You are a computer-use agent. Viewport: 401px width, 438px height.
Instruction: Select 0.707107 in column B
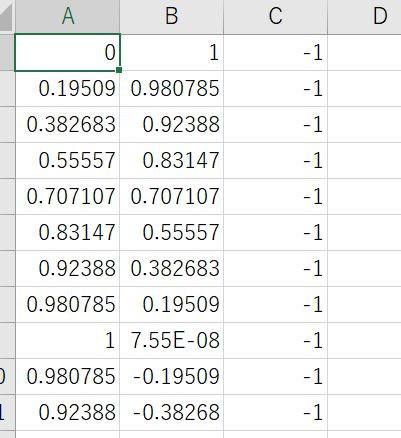click(x=171, y=197)
